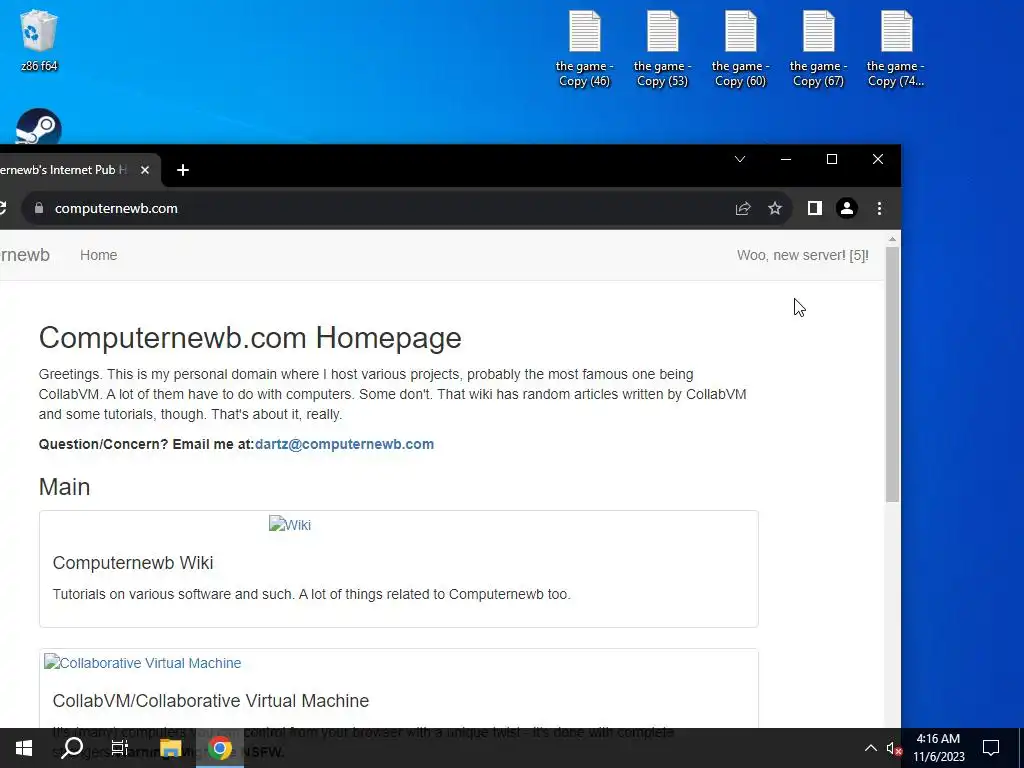Click CollabVM/Collaborative Virtual Machine heading
The width and height of the screenshot is (1024, 768).
click(210, 701)
